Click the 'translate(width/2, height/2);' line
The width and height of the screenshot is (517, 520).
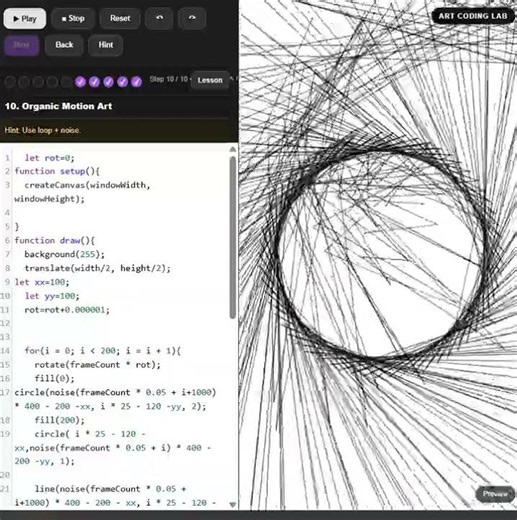97,268
